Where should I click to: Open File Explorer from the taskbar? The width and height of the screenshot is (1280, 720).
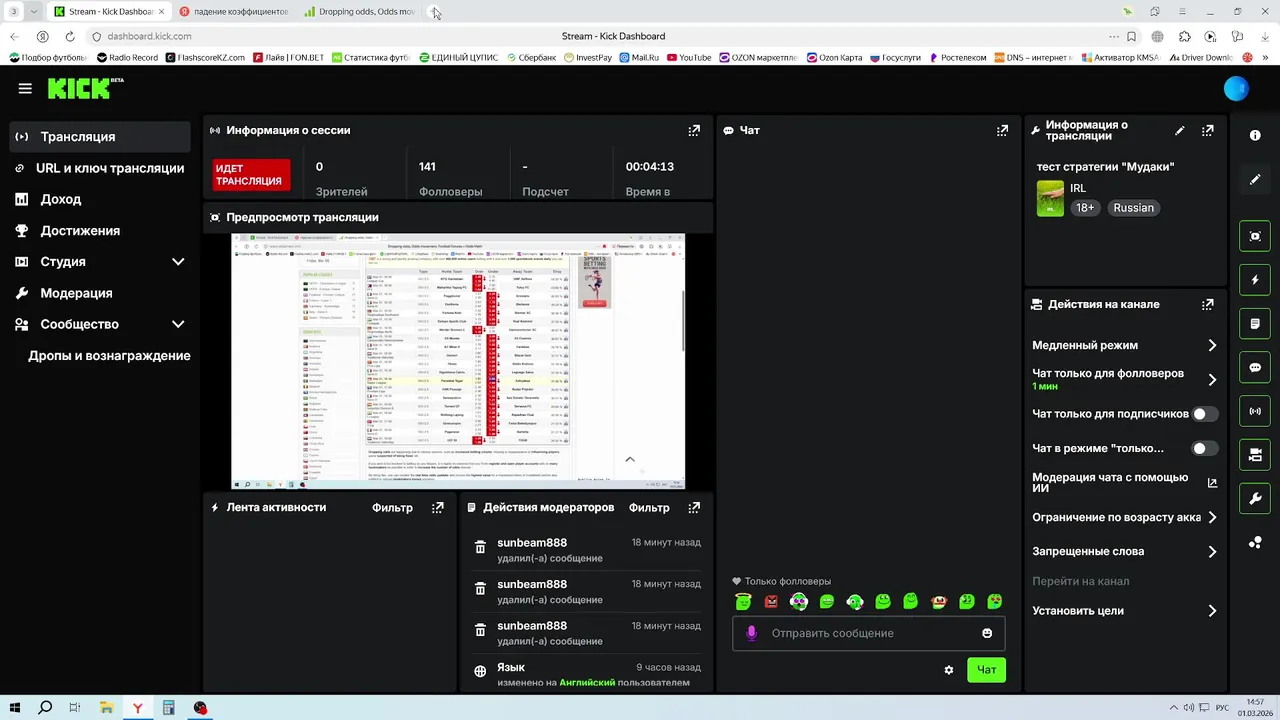click(106, 708)
